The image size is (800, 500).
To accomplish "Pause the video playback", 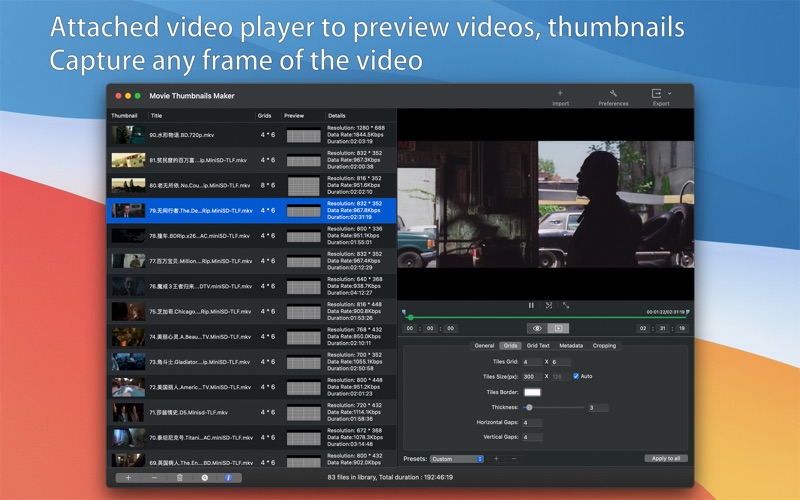I will coord(531,305).
